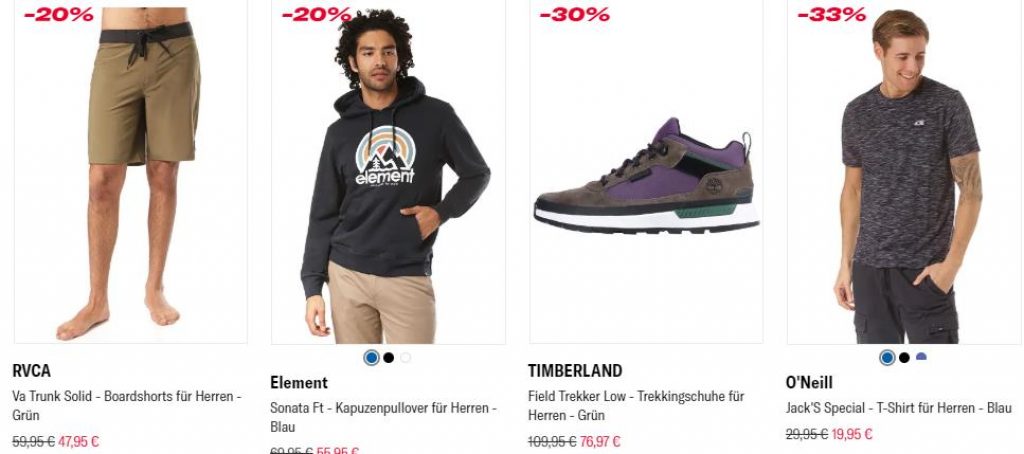Select blue color swatch for O'Neill T-shirt
1024x454 pixels.
[887, 357]
